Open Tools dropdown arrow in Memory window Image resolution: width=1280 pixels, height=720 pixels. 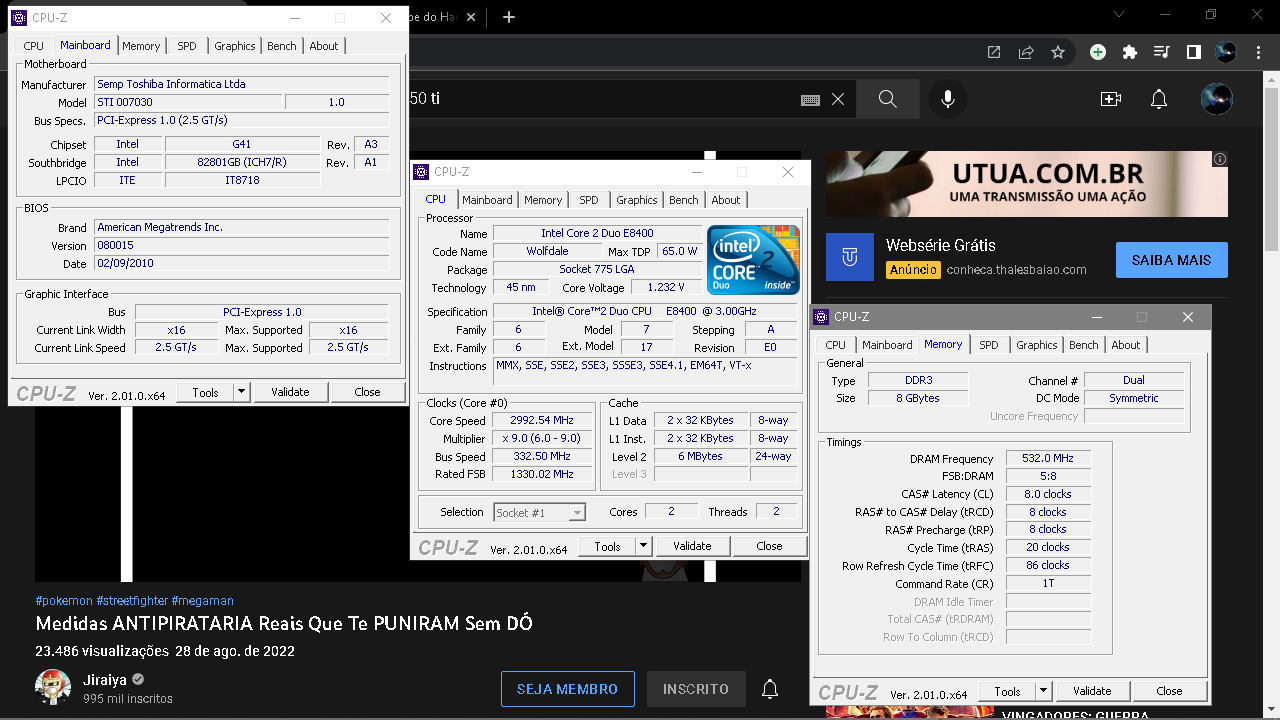[1043, 691]
